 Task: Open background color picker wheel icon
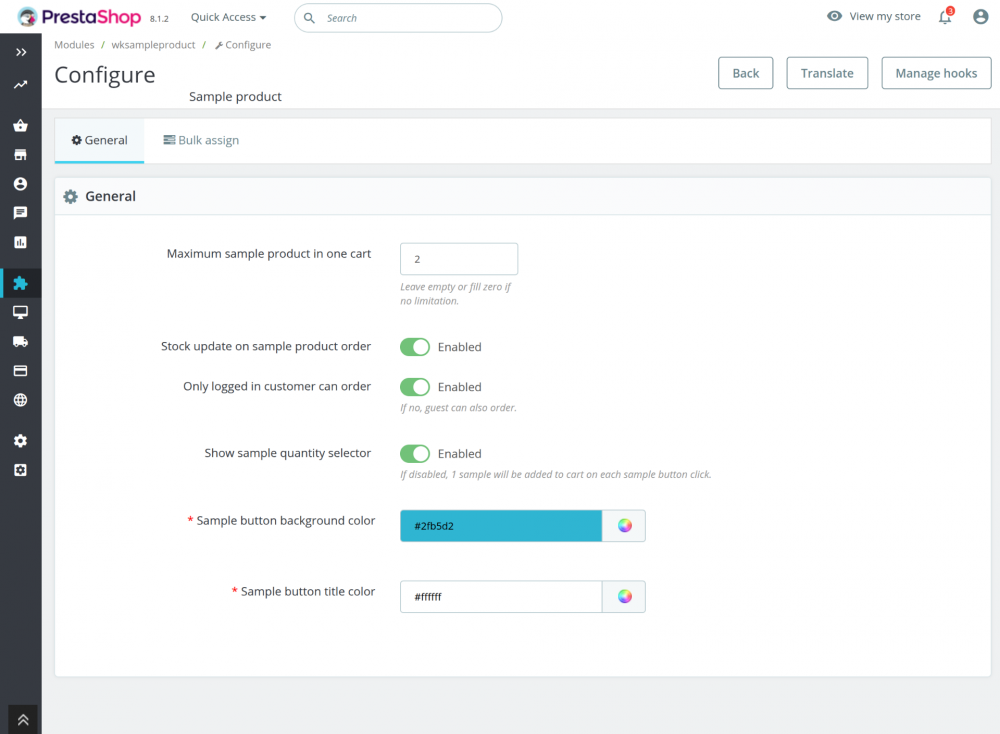pyautogui.click(x=624, y=526)
